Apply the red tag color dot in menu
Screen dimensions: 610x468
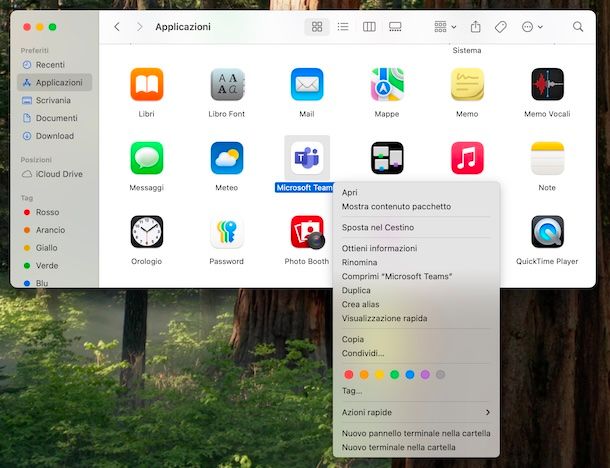349,375
